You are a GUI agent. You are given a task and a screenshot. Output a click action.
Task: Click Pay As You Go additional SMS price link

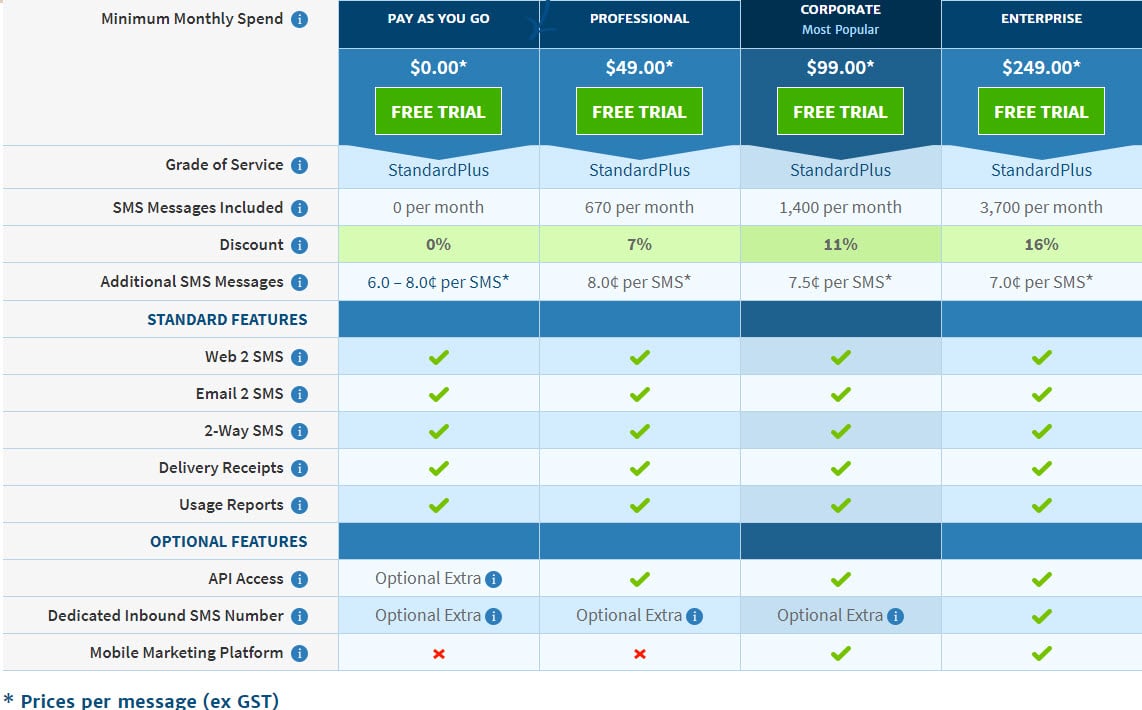(x=438, y=282)
